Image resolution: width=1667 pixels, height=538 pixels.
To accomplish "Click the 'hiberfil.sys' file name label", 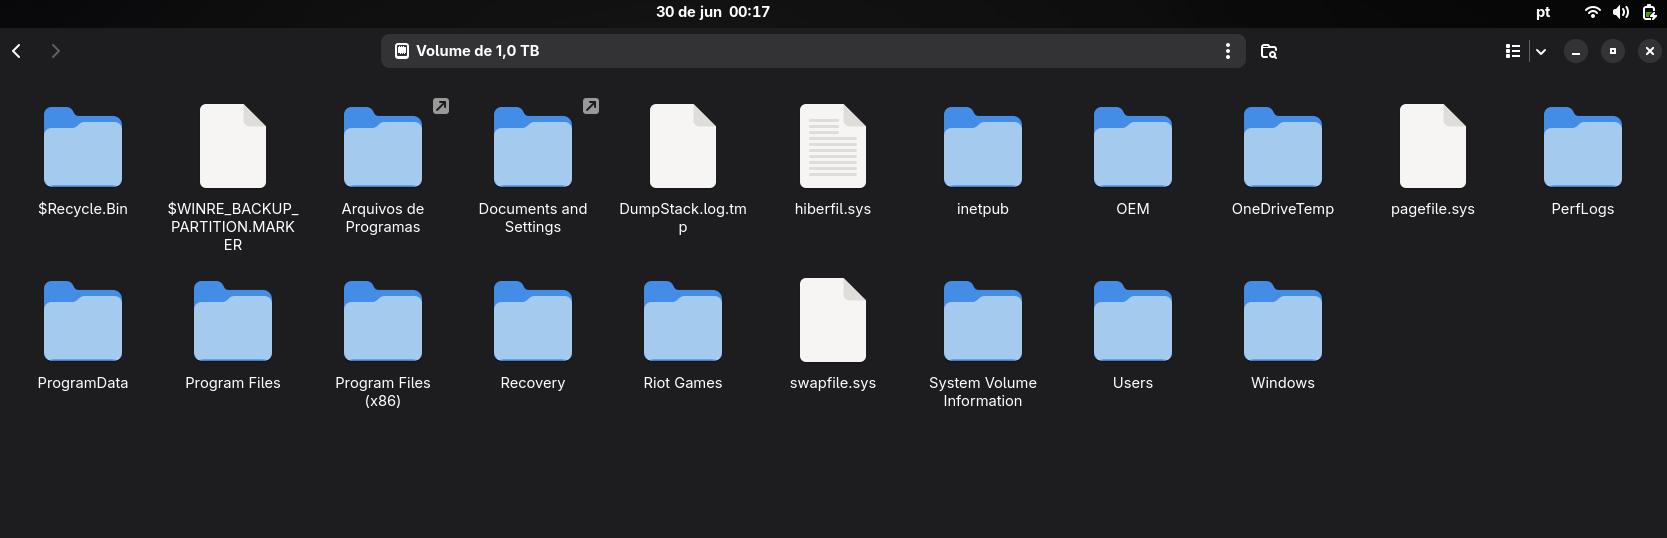I will click(x=833, y=209).
